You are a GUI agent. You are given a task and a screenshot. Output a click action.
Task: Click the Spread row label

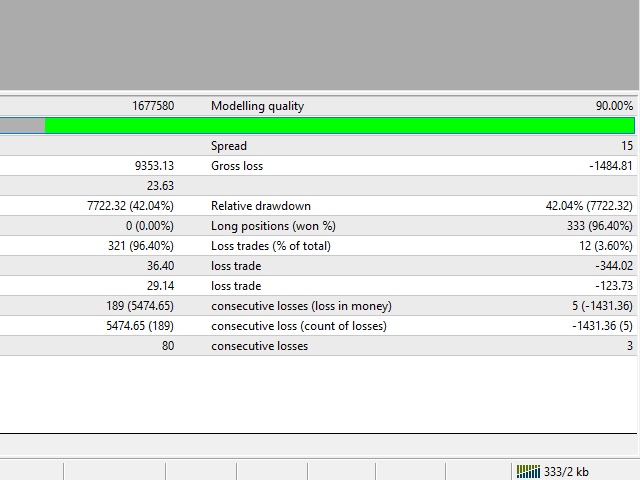(x=229, y=146)
